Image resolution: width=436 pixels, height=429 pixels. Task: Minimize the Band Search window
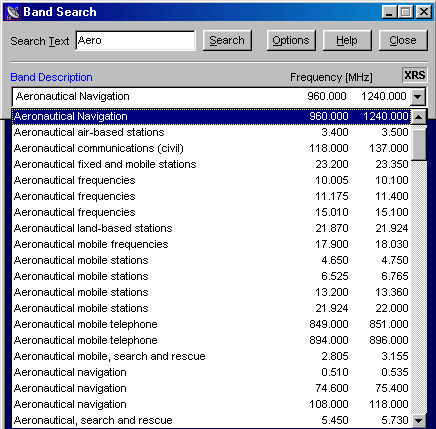point(389,12)
